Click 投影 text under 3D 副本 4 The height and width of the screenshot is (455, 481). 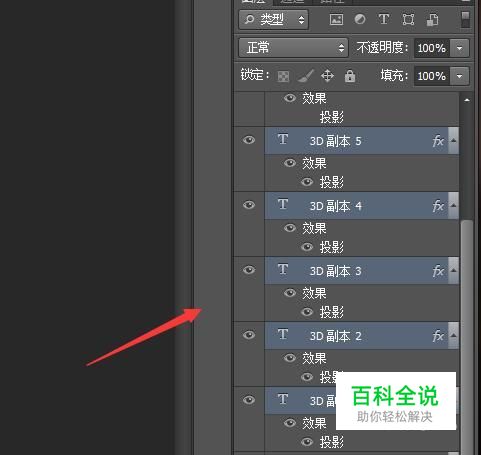[332, 247]
